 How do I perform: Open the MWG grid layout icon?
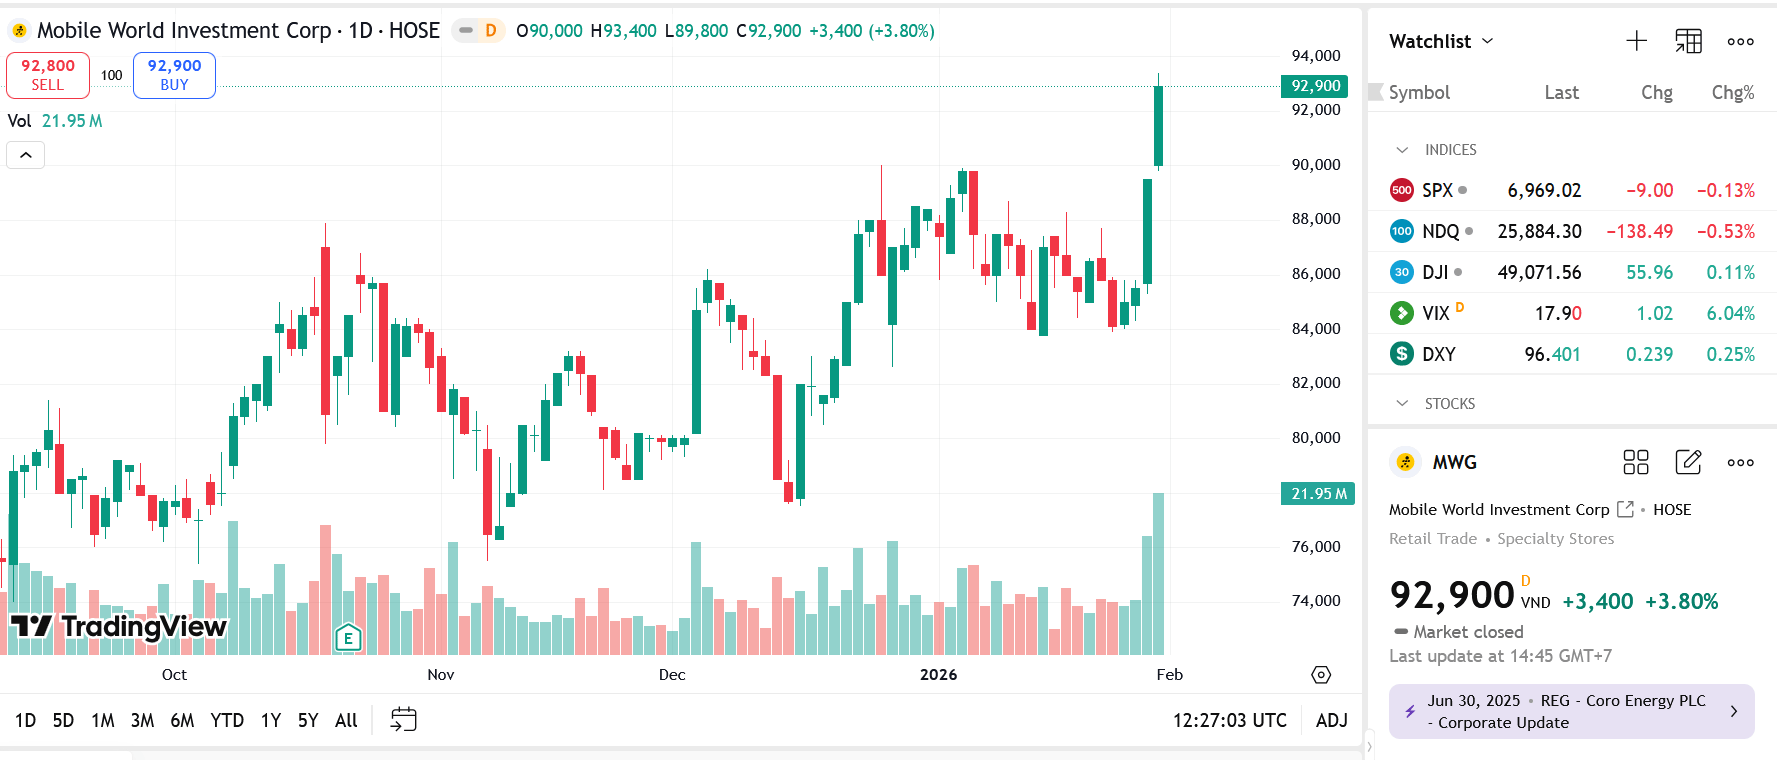tap(1636, 462)
